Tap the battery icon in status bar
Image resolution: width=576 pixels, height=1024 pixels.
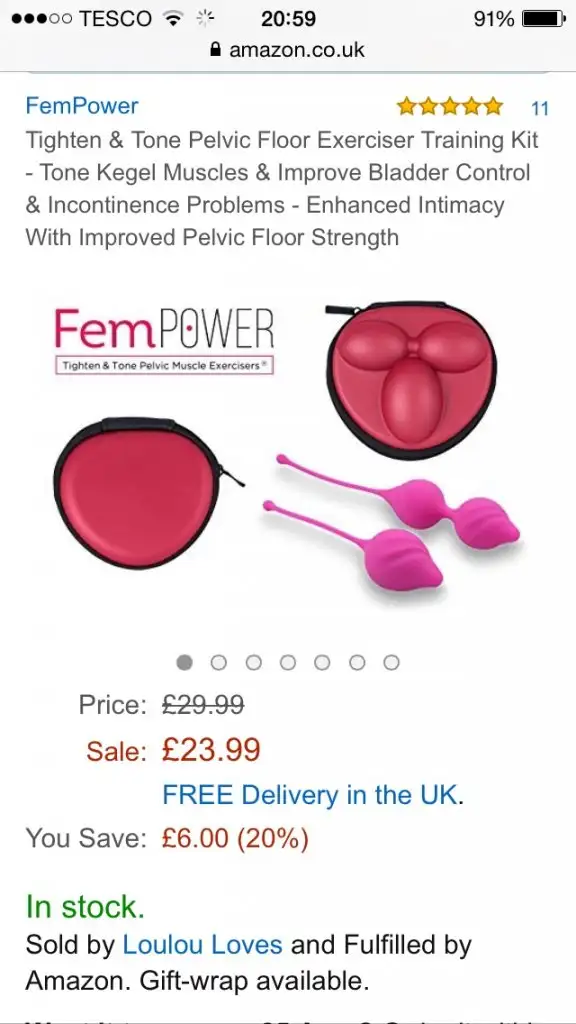543,19
